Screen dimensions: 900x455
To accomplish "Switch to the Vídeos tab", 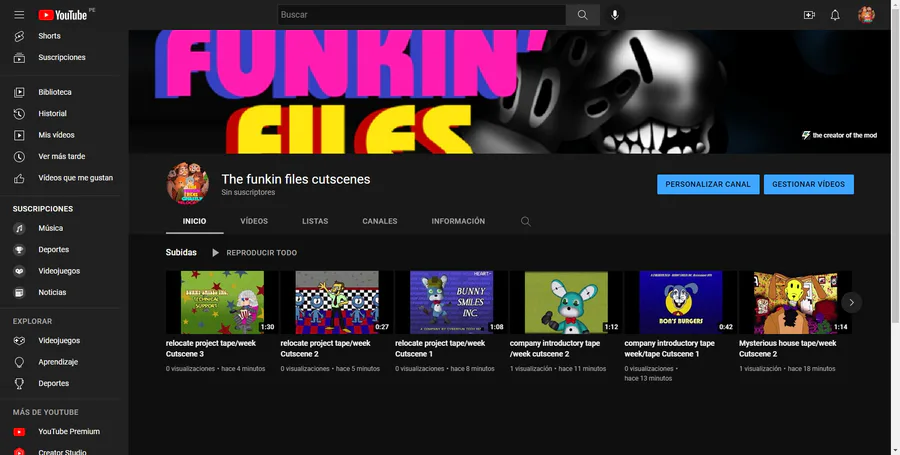I will (x=254, y=221).
